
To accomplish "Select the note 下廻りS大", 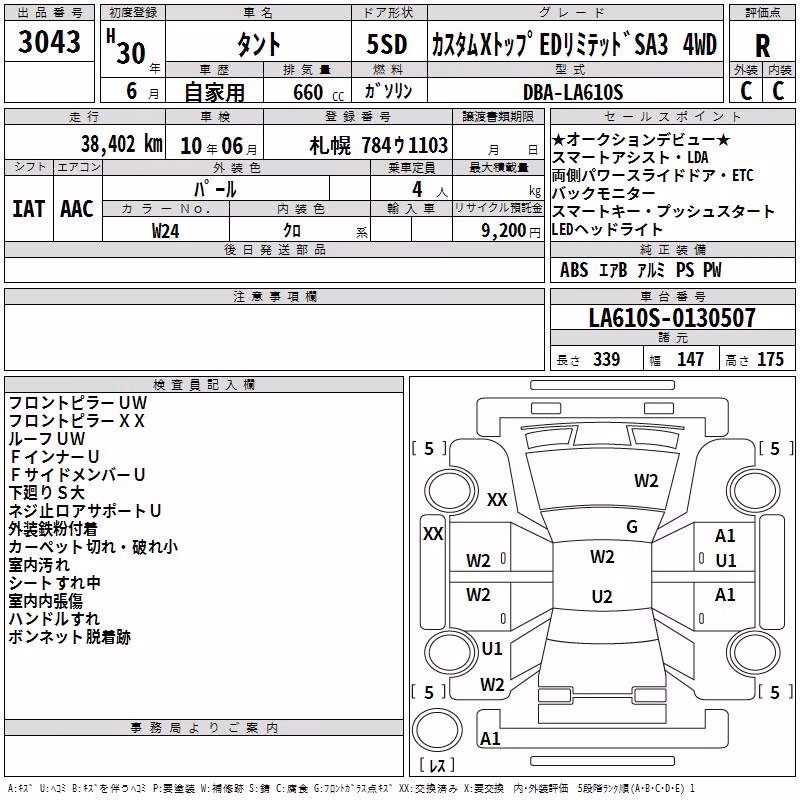I will 46,493.
